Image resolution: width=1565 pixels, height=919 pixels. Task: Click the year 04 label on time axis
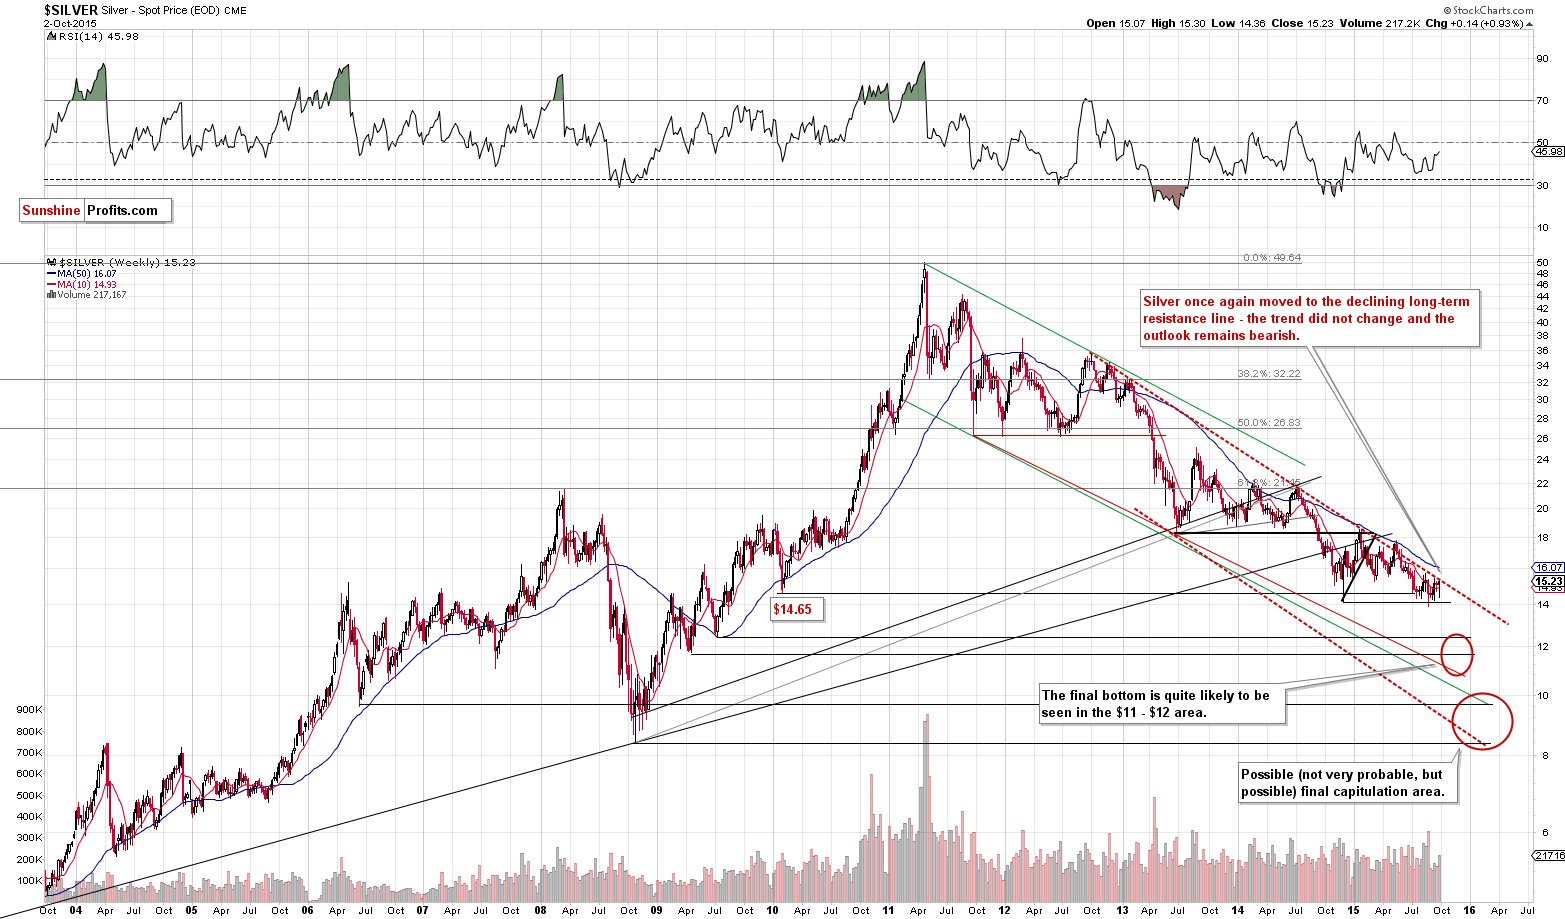coord(75,911)
